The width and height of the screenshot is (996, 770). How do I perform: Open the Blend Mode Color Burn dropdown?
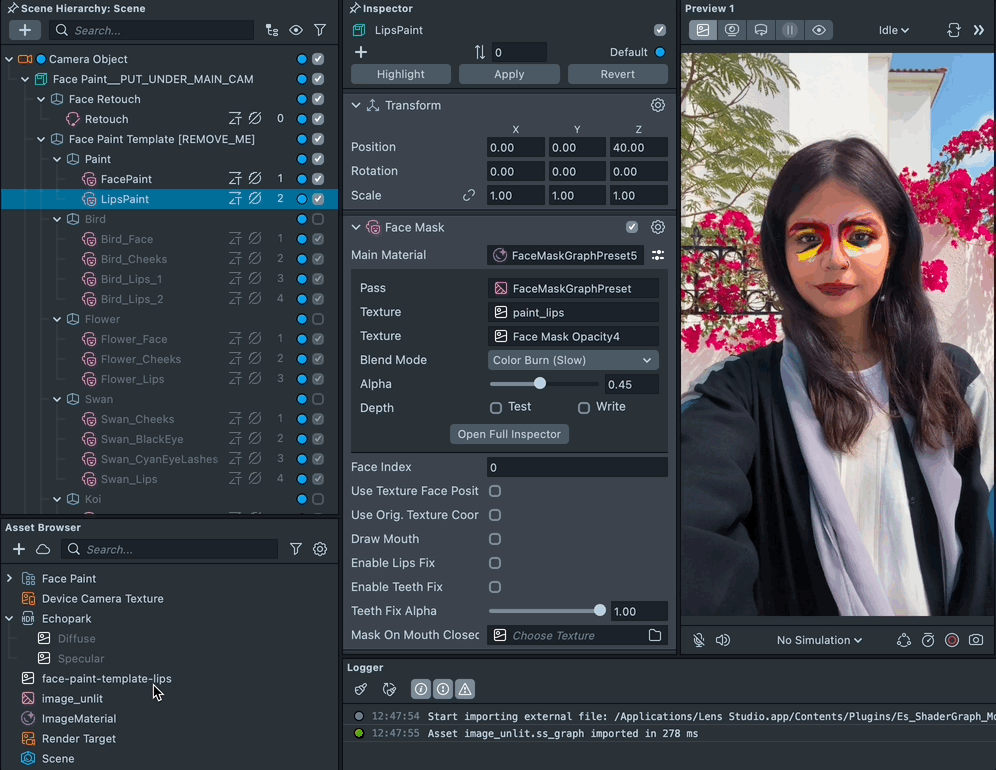(573, 360)
